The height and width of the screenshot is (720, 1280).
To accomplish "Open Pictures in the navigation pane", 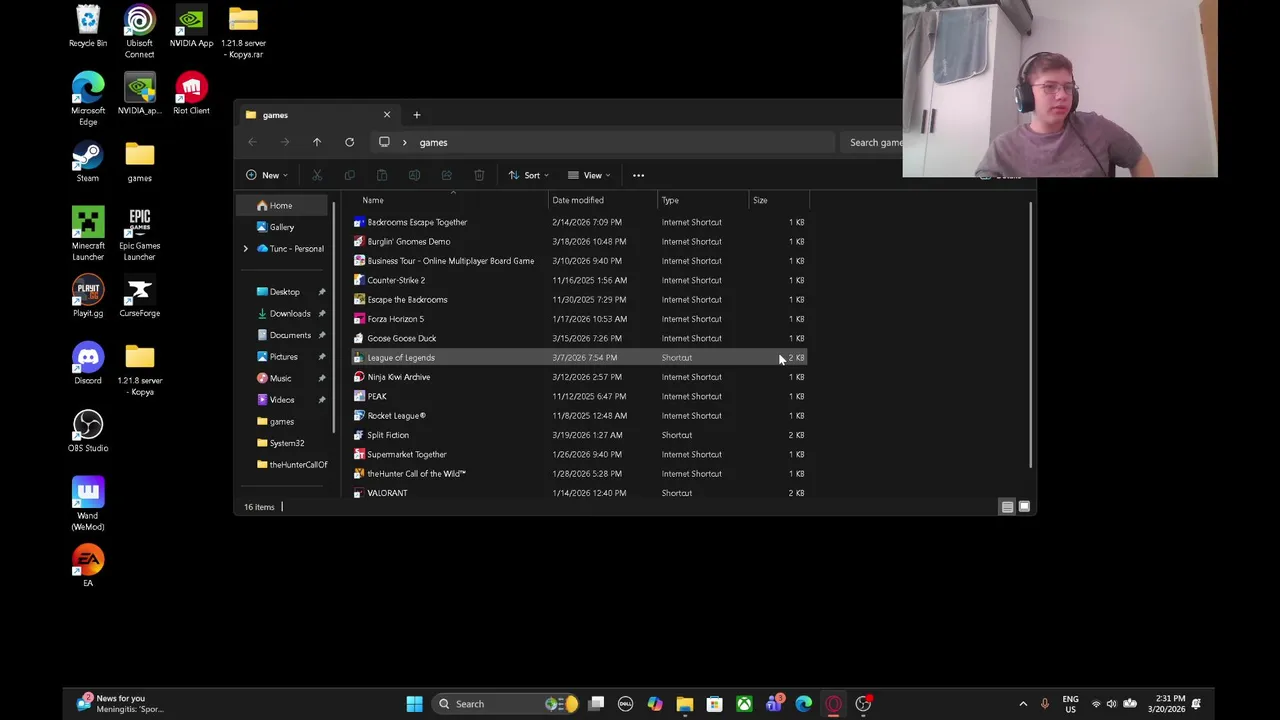I will [x=285, y=357].
